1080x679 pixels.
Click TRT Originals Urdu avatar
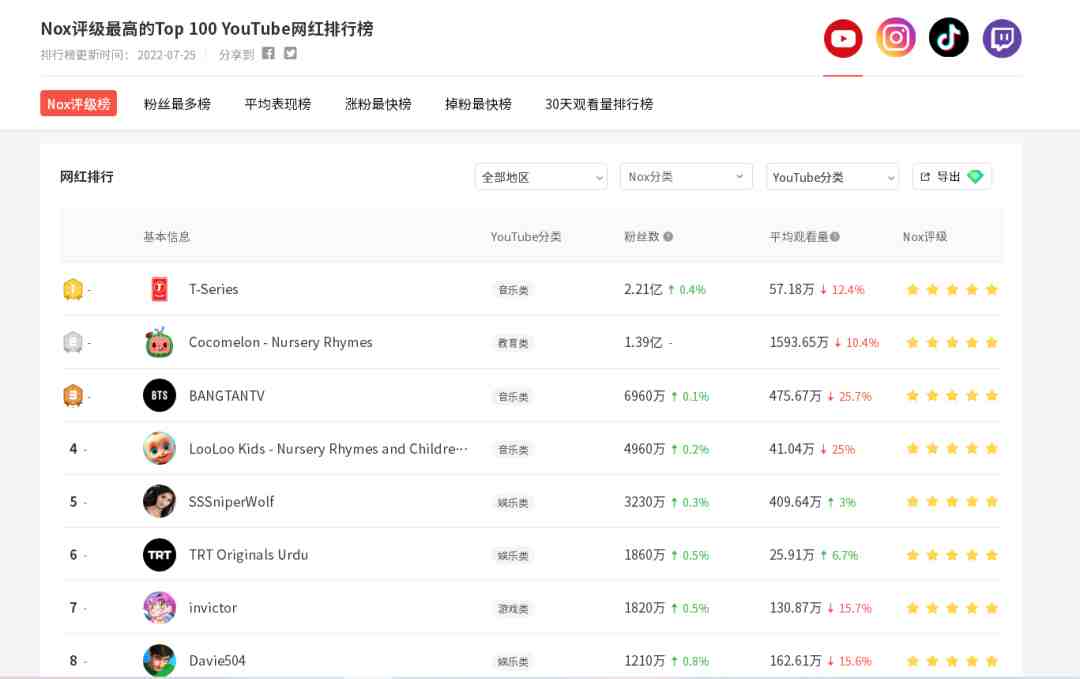(159, 554)
